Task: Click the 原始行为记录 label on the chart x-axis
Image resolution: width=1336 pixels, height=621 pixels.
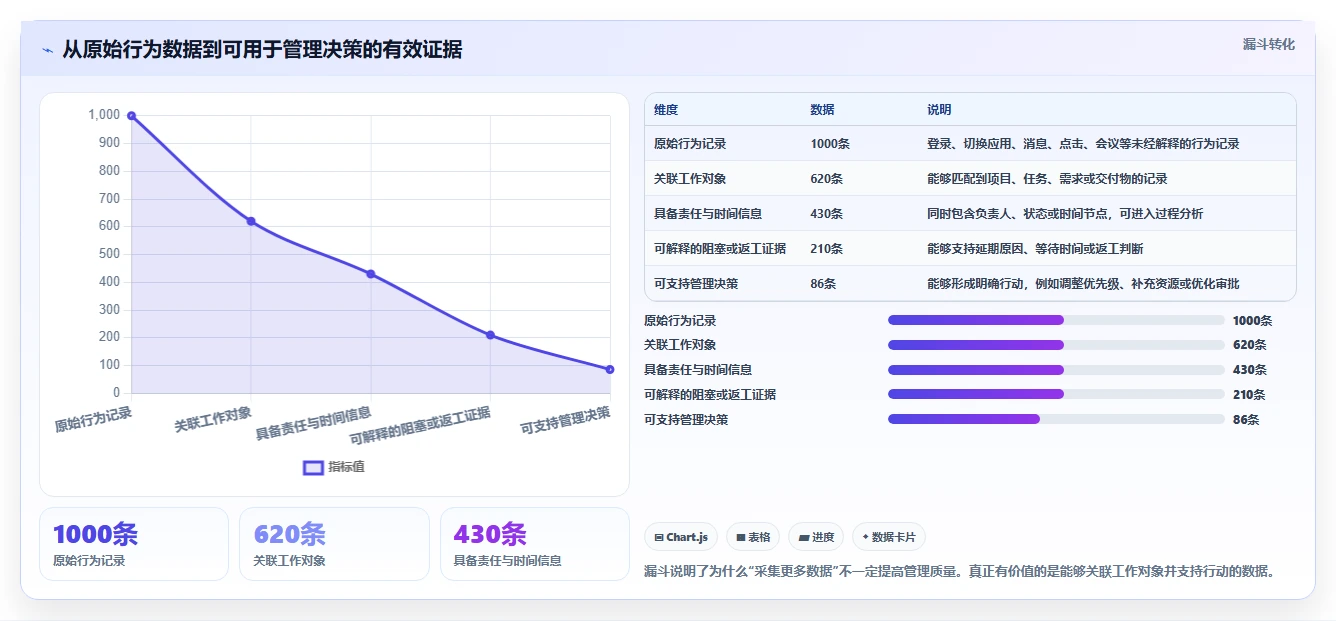Action: [x=93, y=418]
